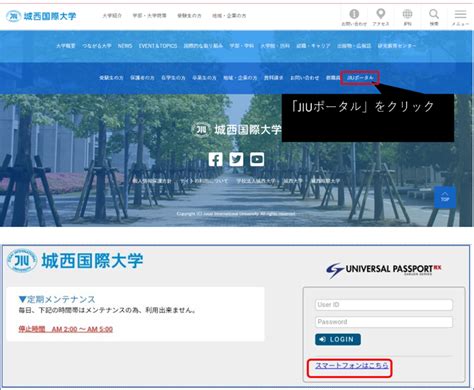The image size is (474, 390).
Task: Open the アクセス map pin icon
Action: click(381, 17)
